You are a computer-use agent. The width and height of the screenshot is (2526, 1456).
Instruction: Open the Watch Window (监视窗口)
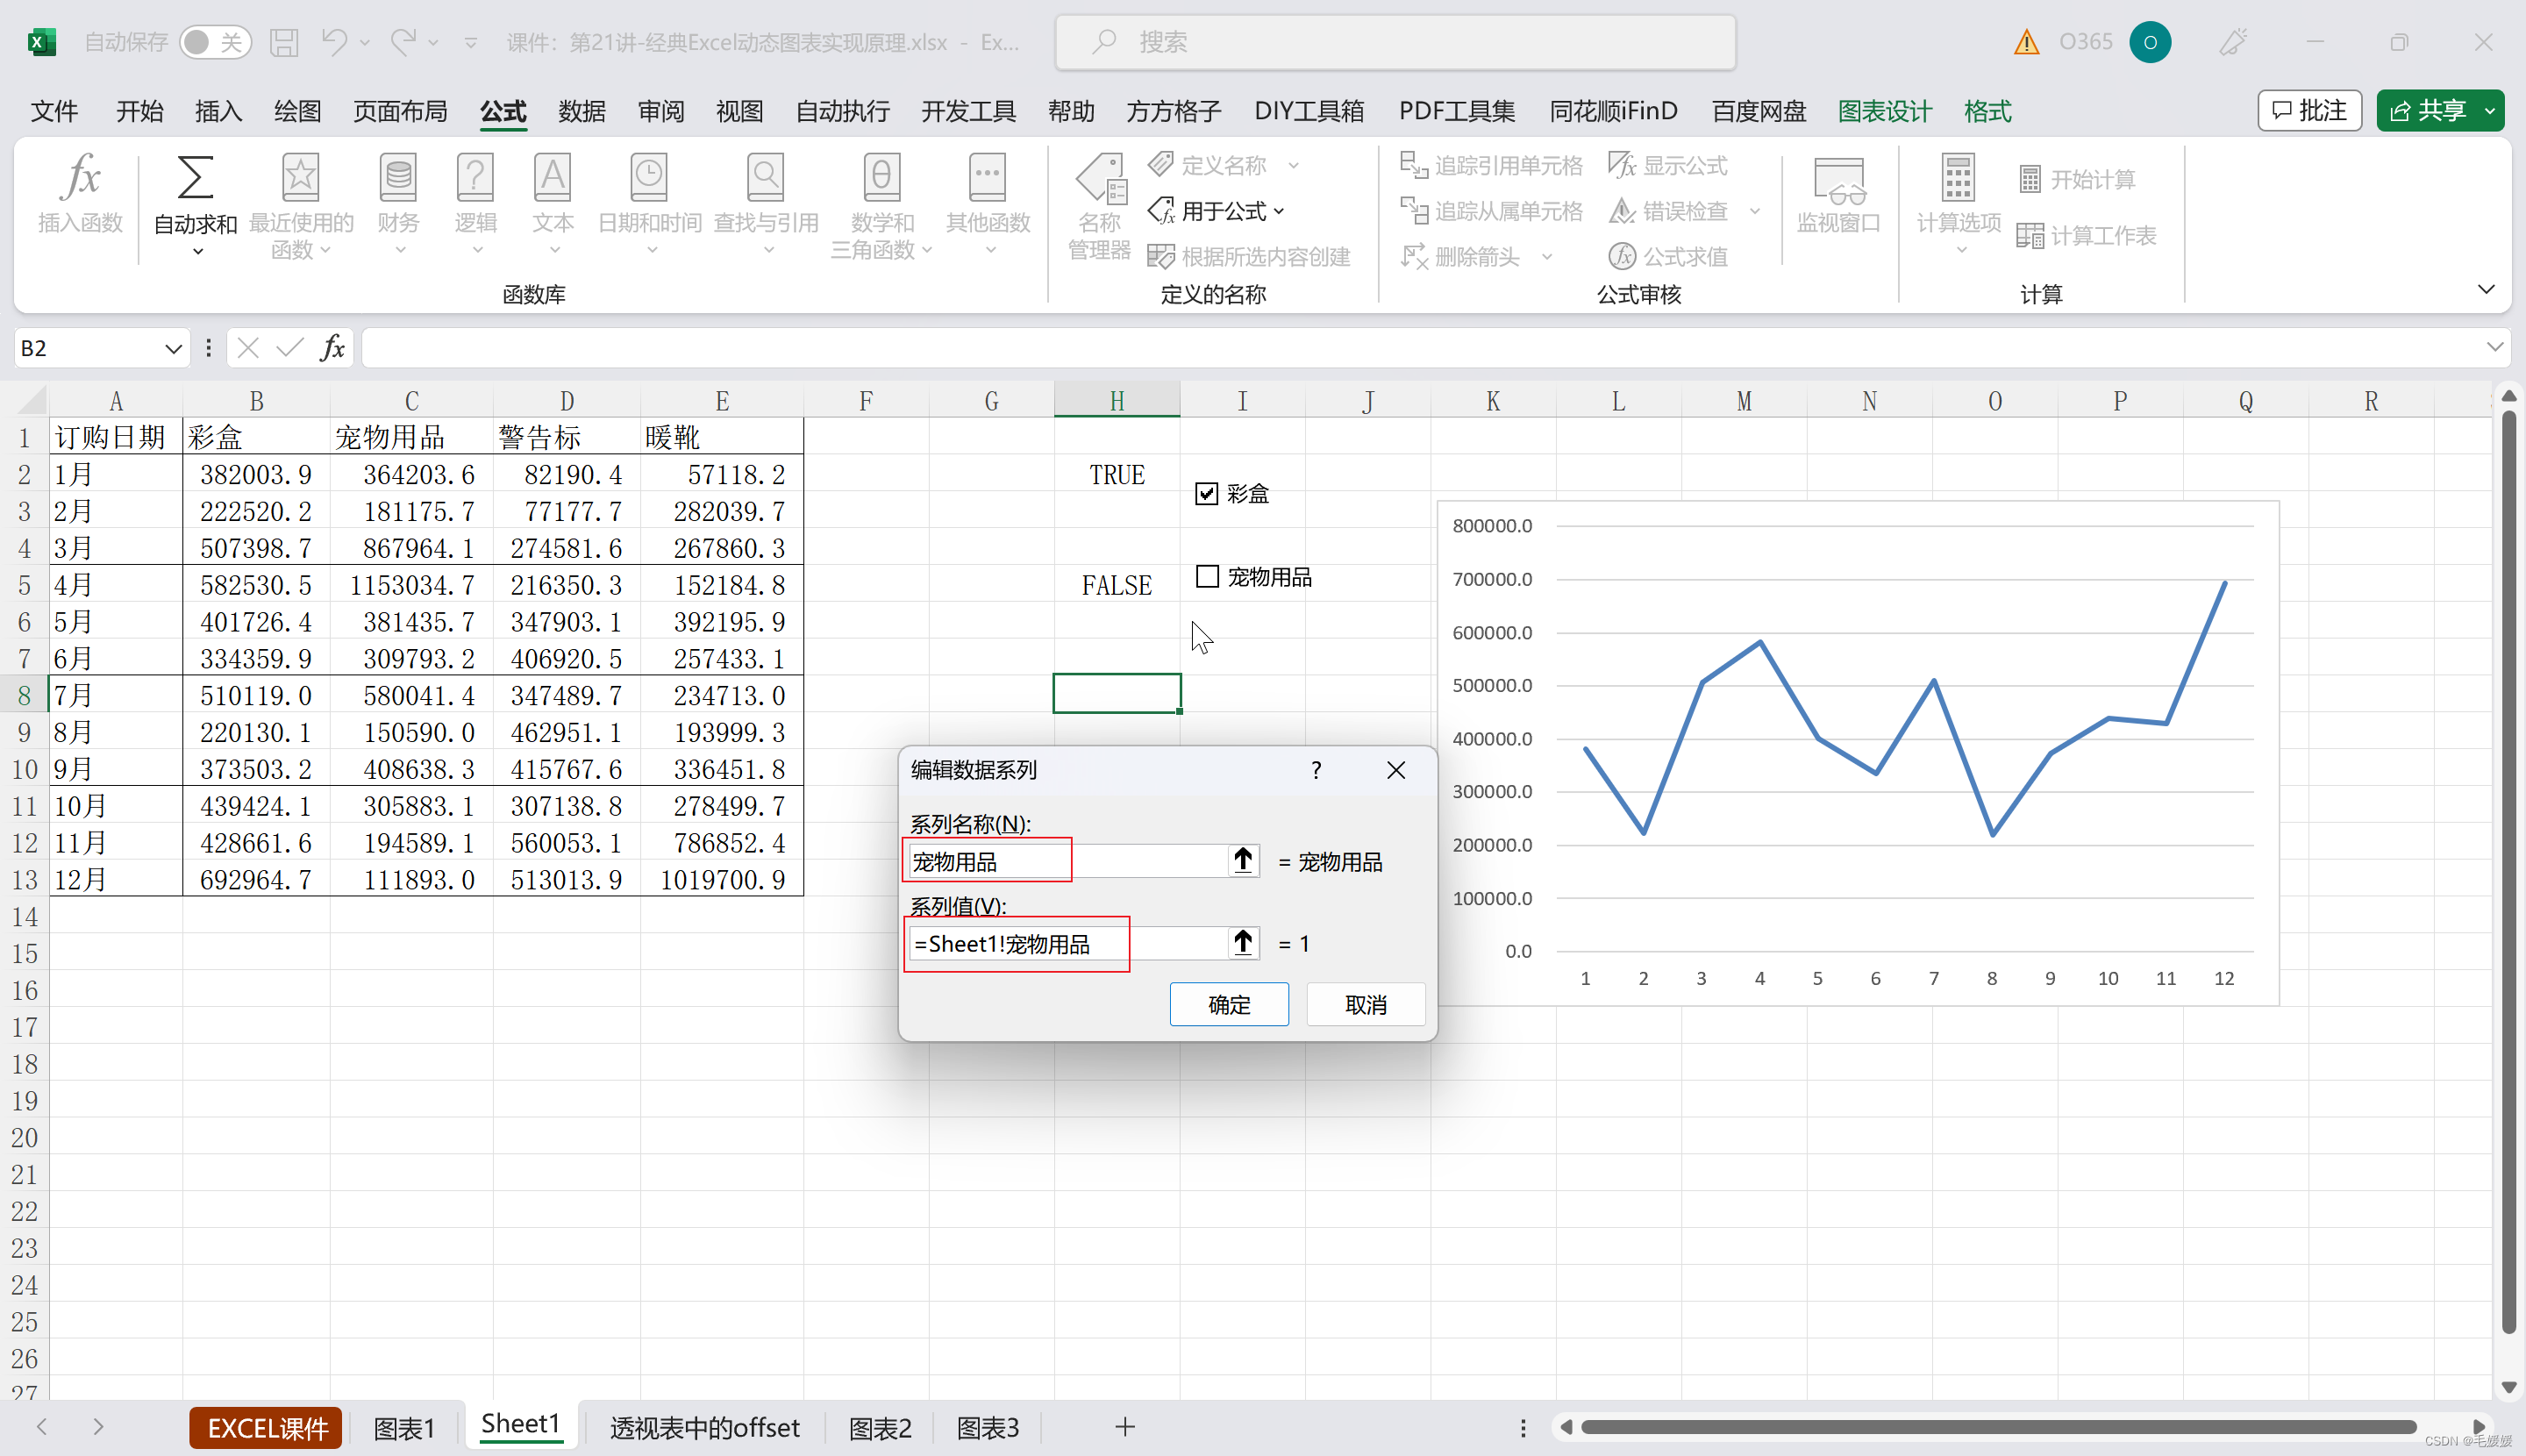1838,195
